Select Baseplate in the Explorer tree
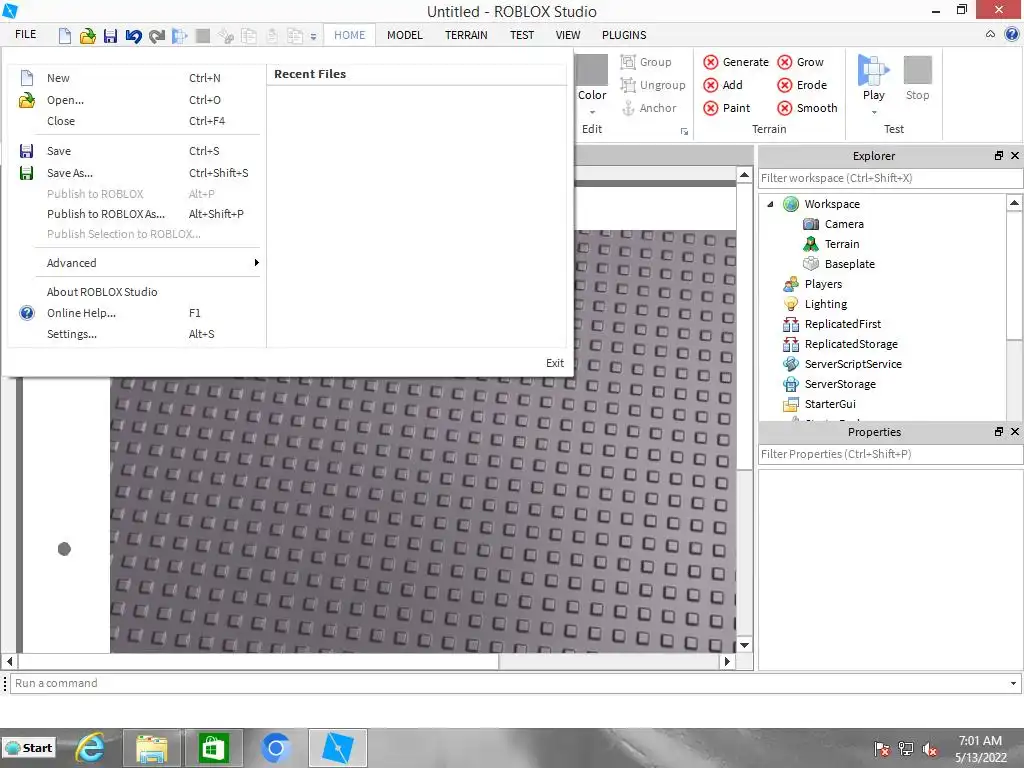 tap(839, 264)
